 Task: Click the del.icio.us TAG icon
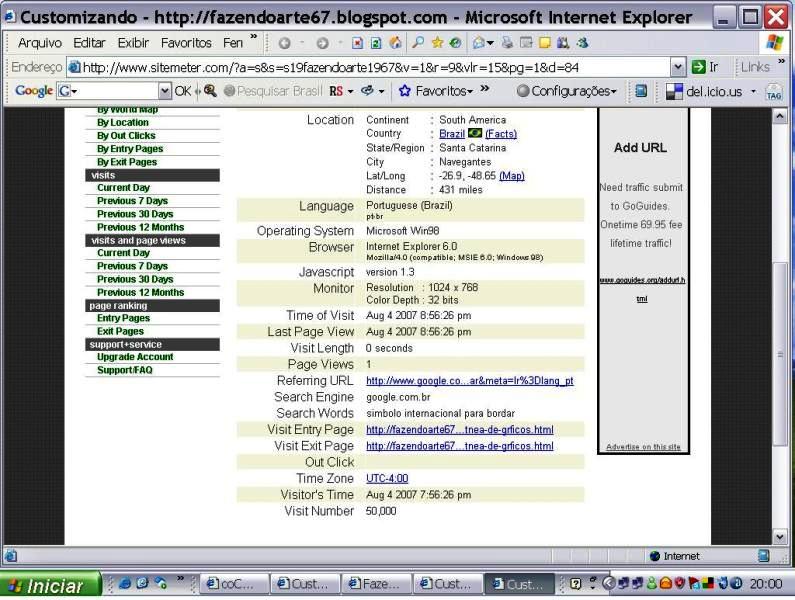tap(774, 91)
